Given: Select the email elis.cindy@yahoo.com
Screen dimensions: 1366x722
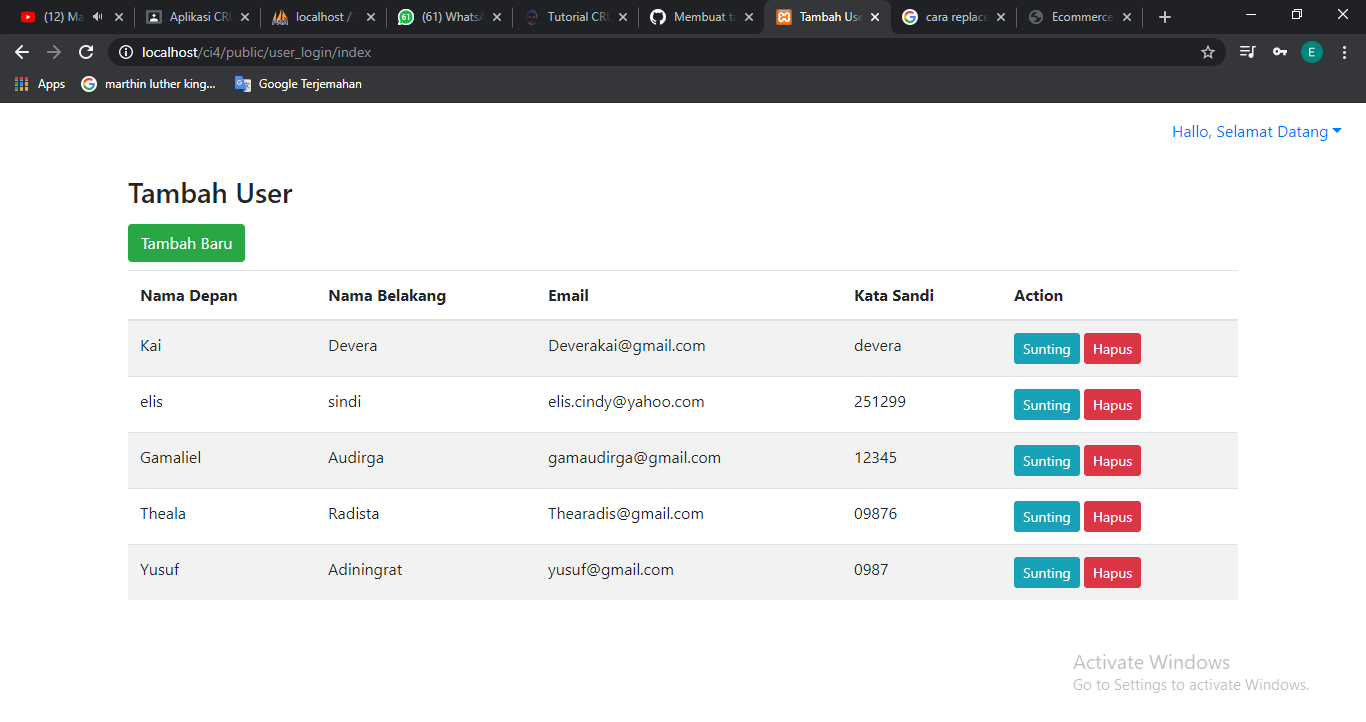Looking at the screenshot, I should pos(626,402).
